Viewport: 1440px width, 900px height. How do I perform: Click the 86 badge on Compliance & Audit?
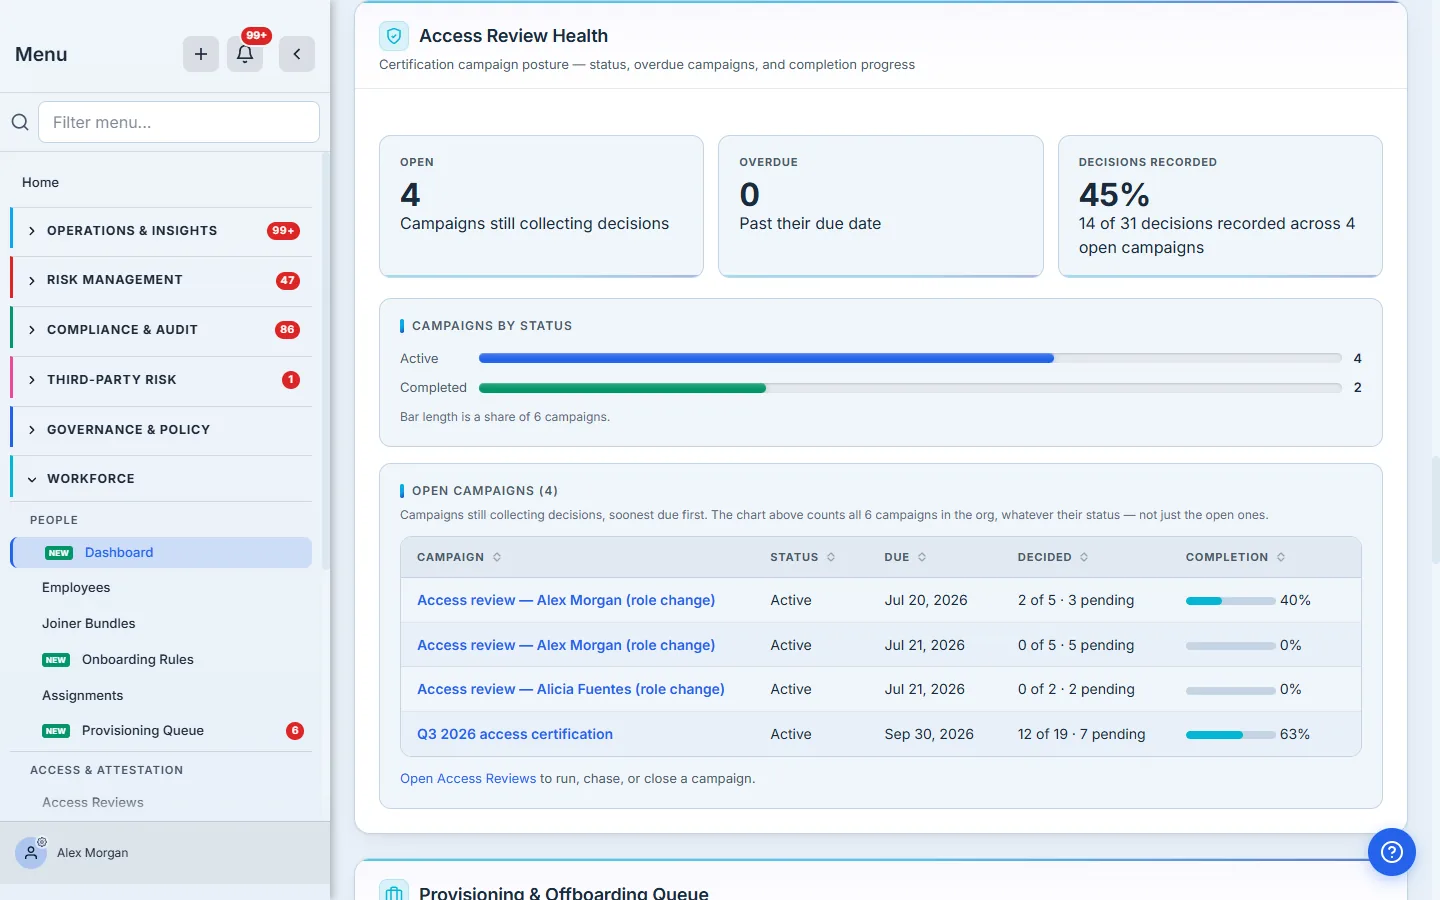(x=288, y=330)
